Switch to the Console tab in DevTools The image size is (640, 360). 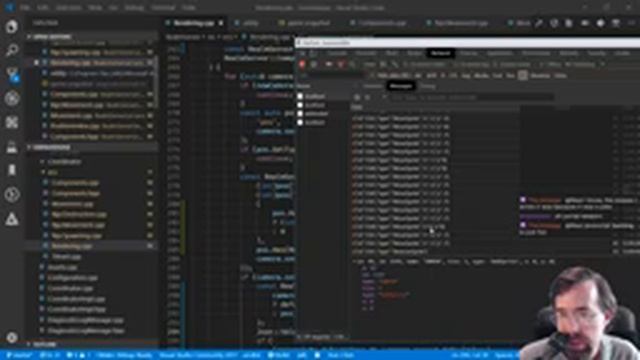pyautogui.click(x=337, y=53)
